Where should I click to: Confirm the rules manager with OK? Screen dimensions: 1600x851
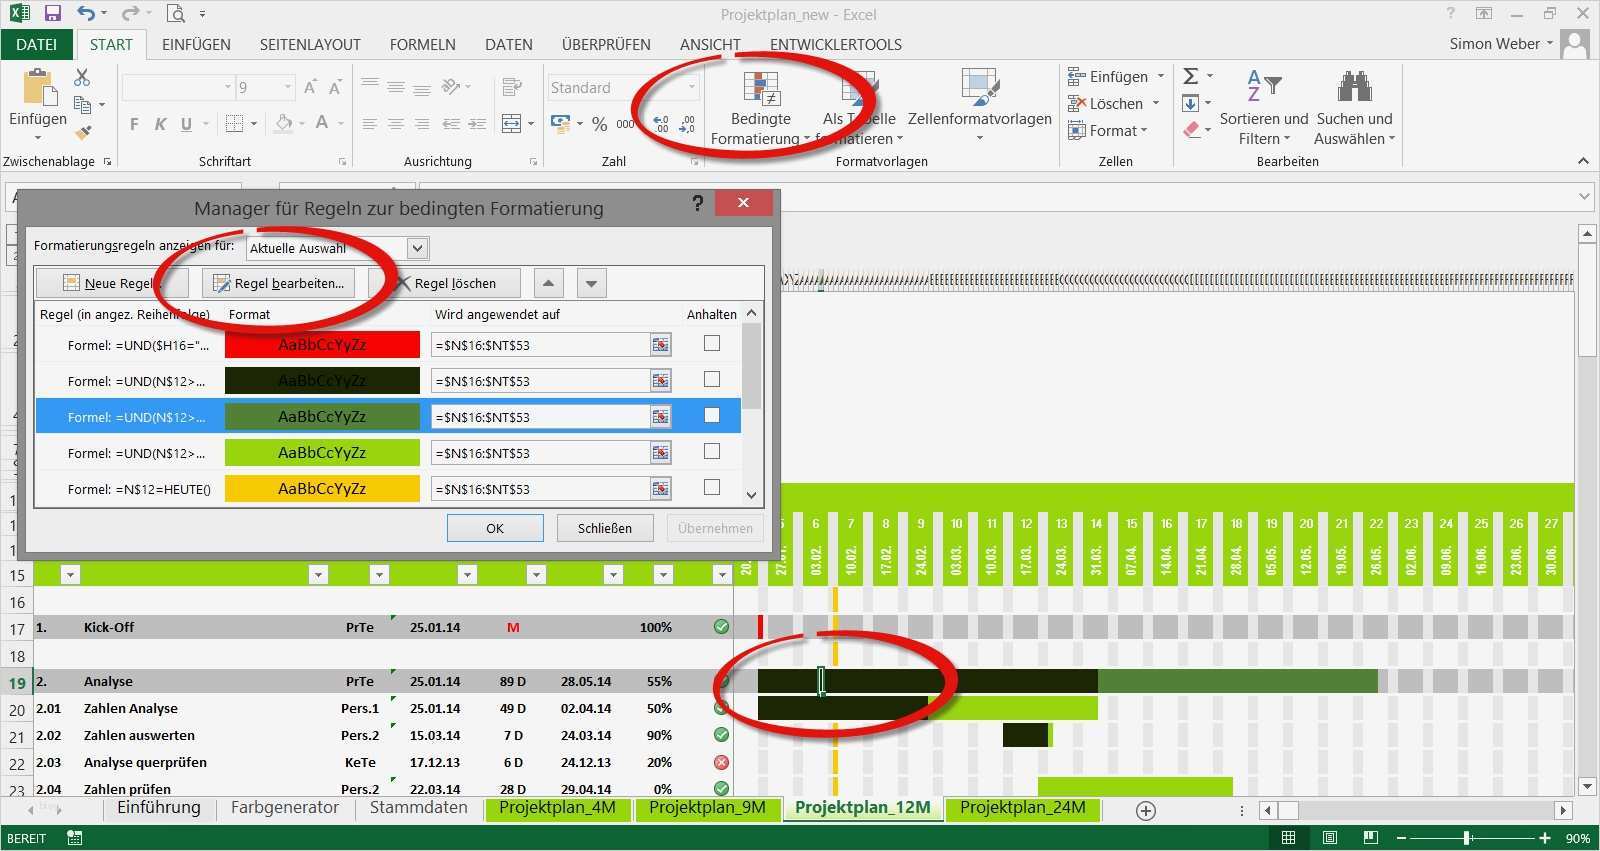[x=495, y=528]
